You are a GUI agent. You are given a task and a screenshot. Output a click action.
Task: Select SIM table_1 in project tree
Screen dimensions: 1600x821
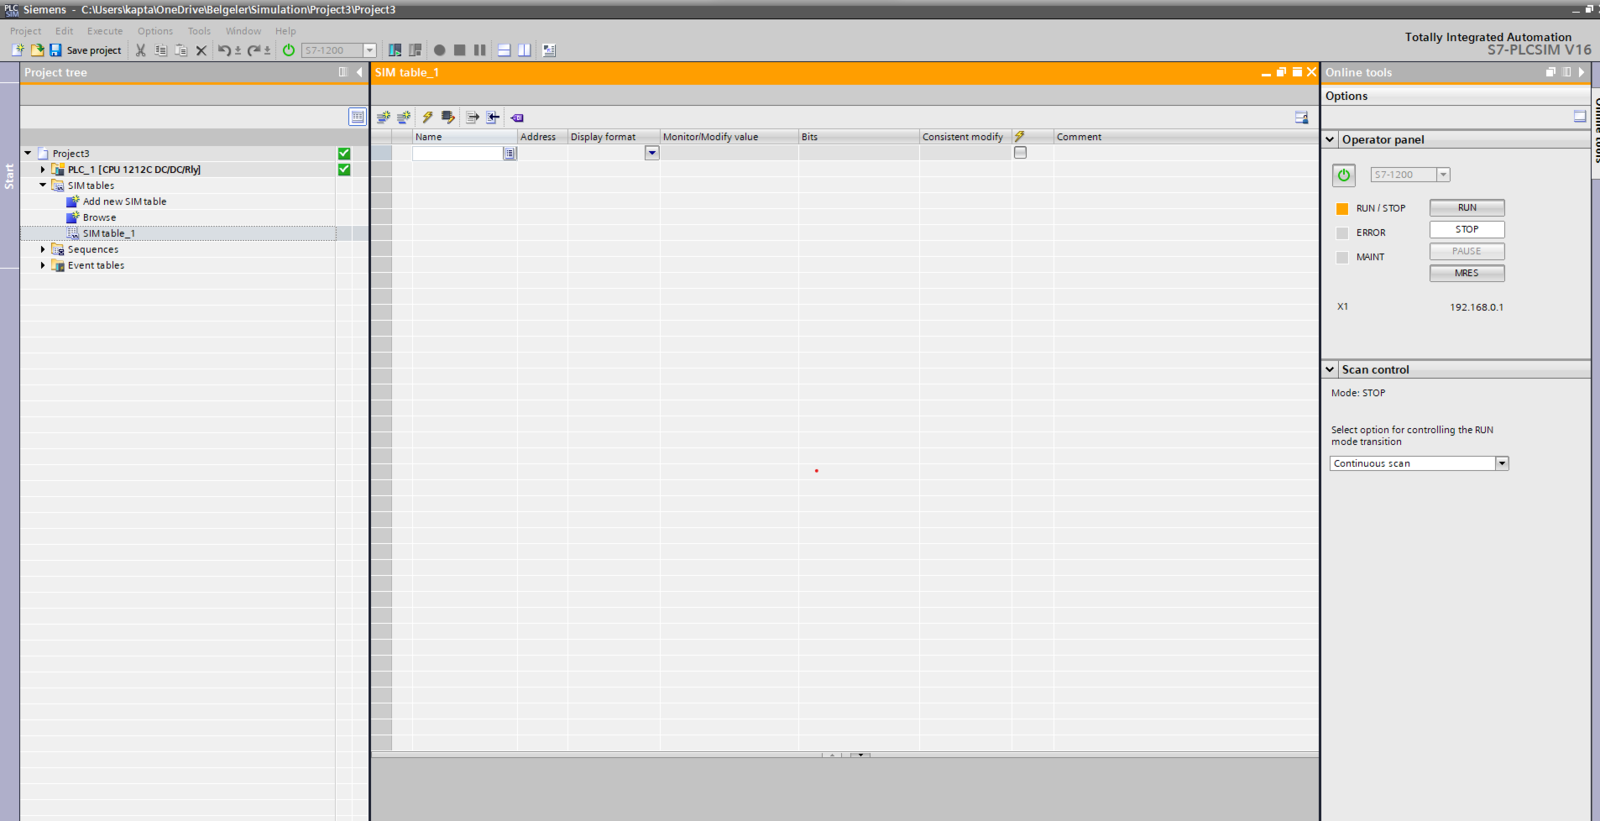pos(108,234)
